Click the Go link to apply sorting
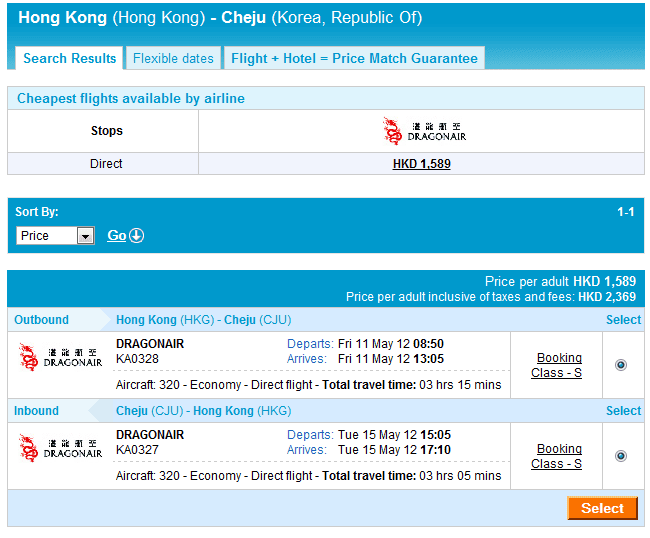Image resolution: width=650 pixels, height=538 pixels. pyautogui.click(x=117, y=236)
